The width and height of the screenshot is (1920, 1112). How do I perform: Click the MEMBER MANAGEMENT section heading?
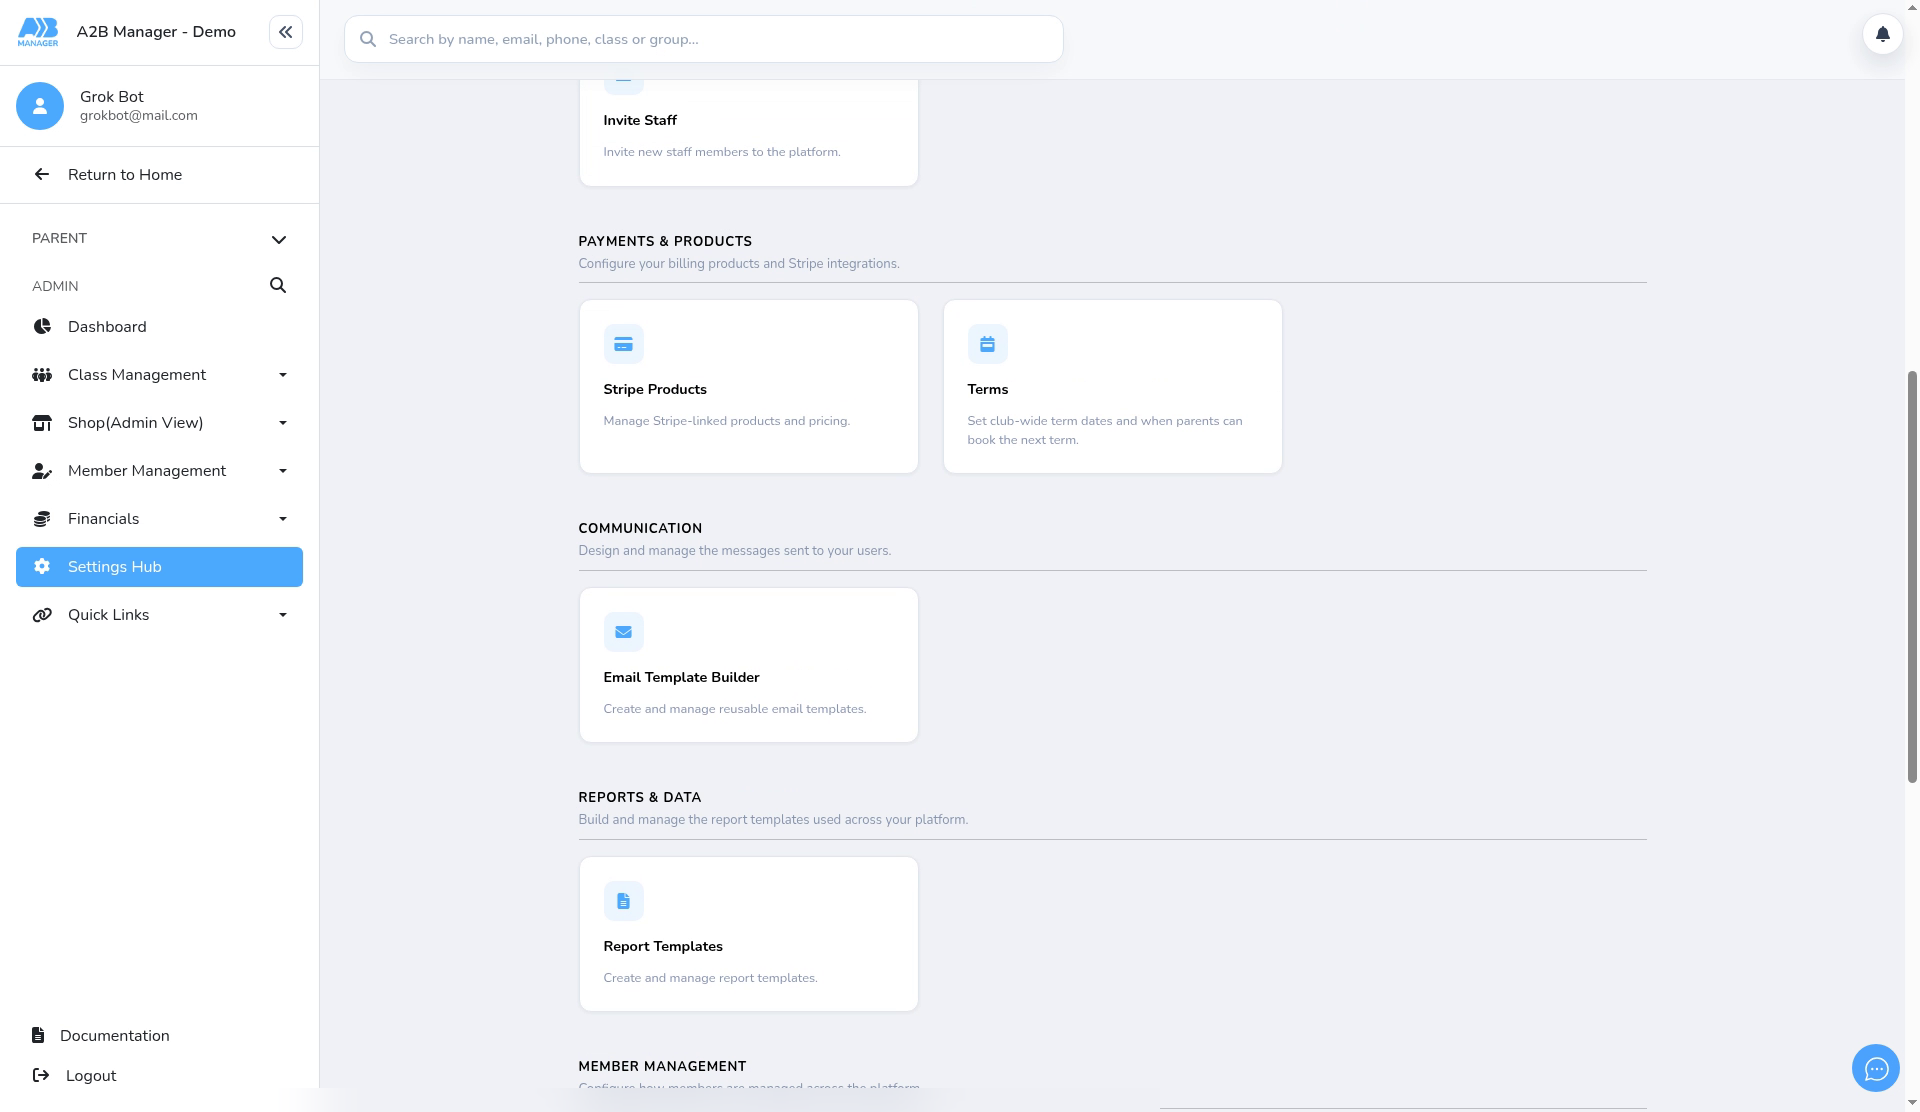coord(662,1067)
